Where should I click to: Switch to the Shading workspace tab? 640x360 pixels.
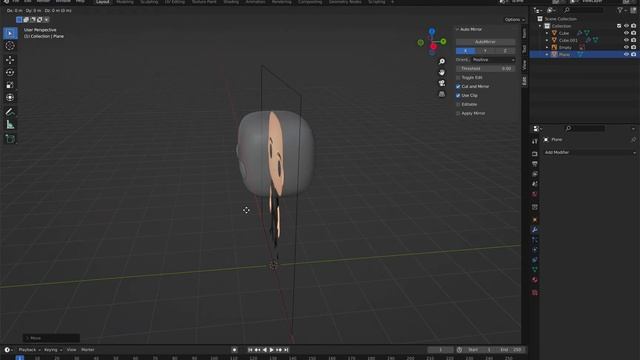coord(231,2)
